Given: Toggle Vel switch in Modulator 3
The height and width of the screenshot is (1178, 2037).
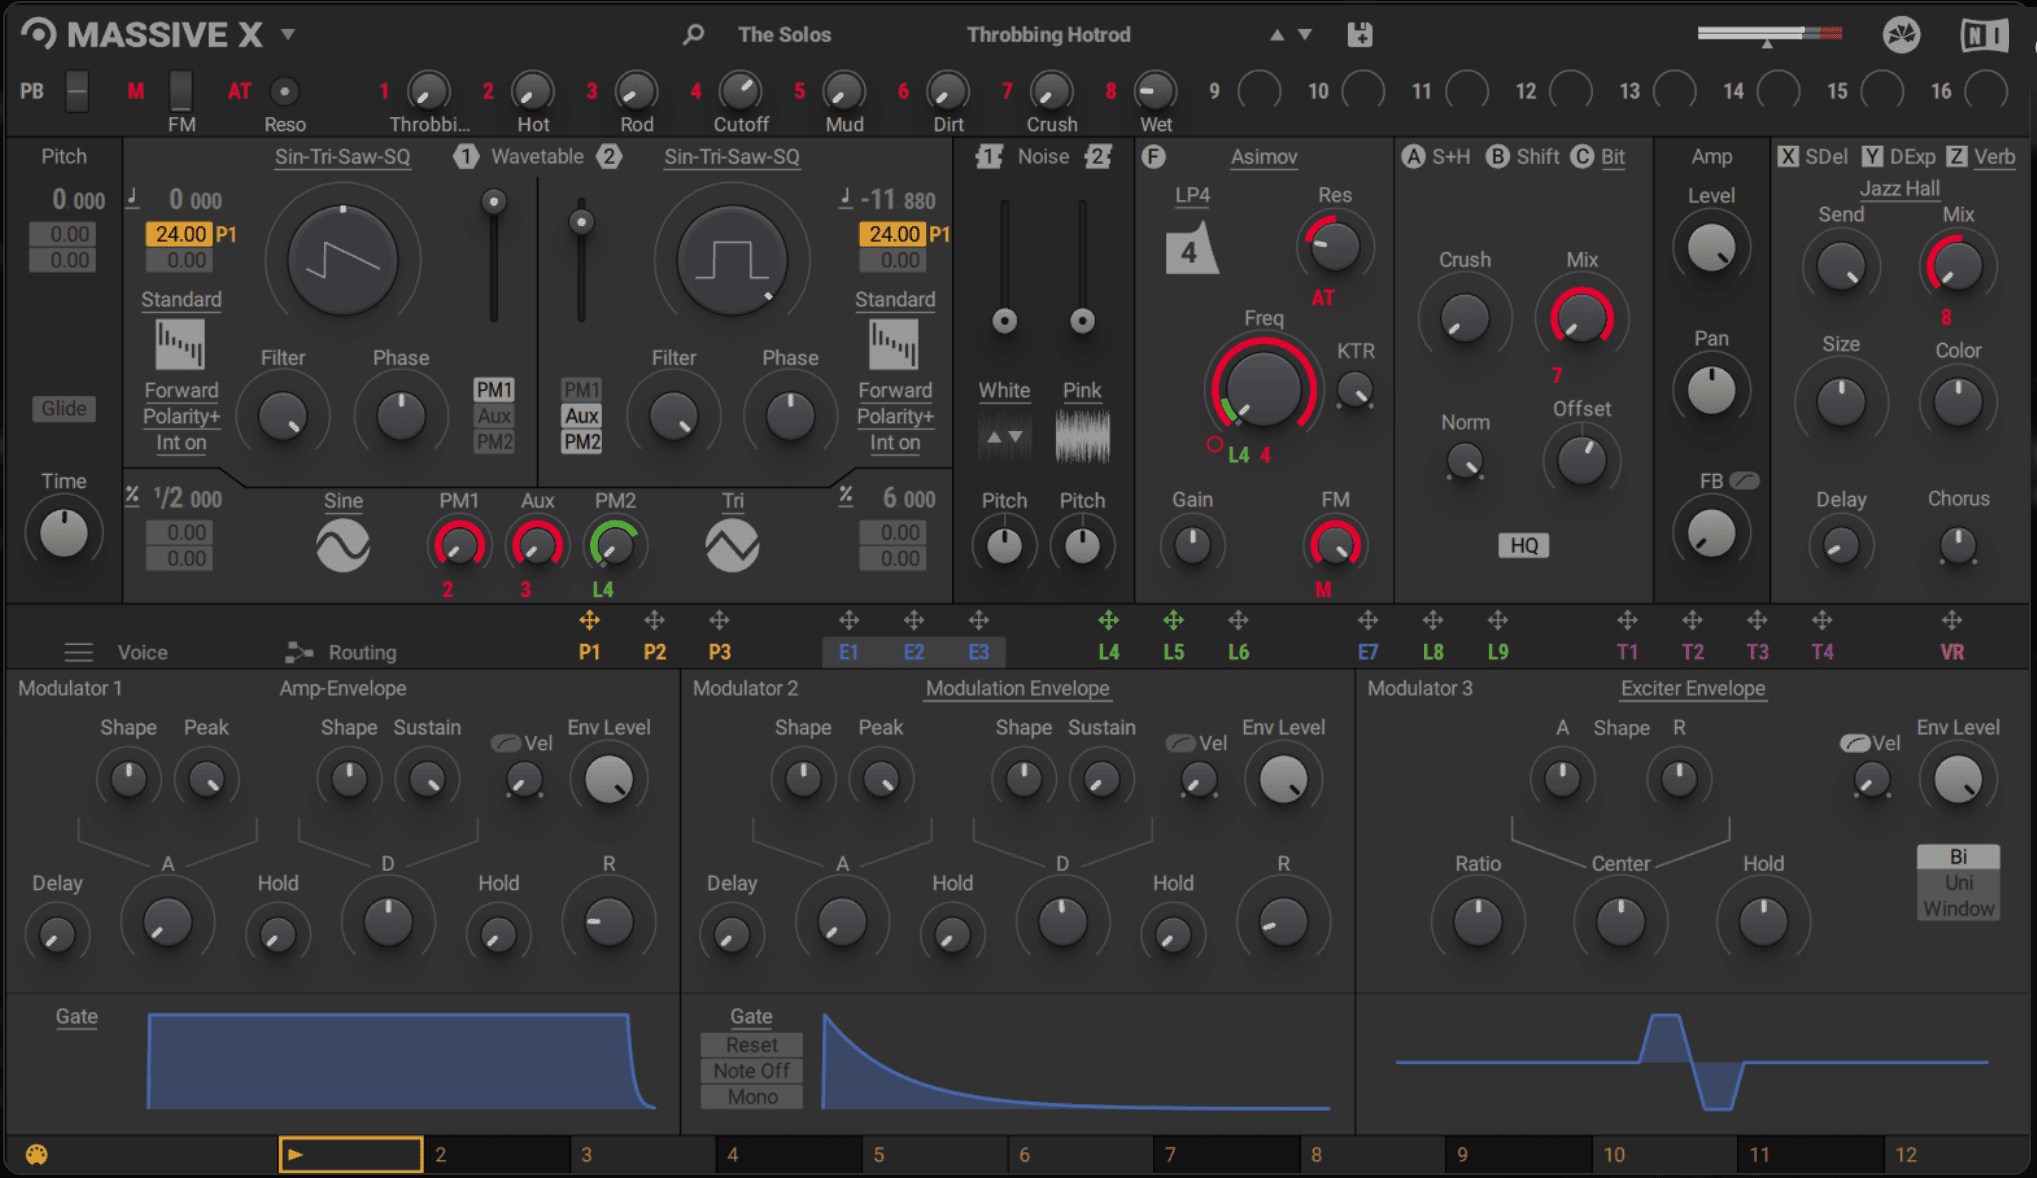Looking at the screenshot, I should click(1855, 743).
